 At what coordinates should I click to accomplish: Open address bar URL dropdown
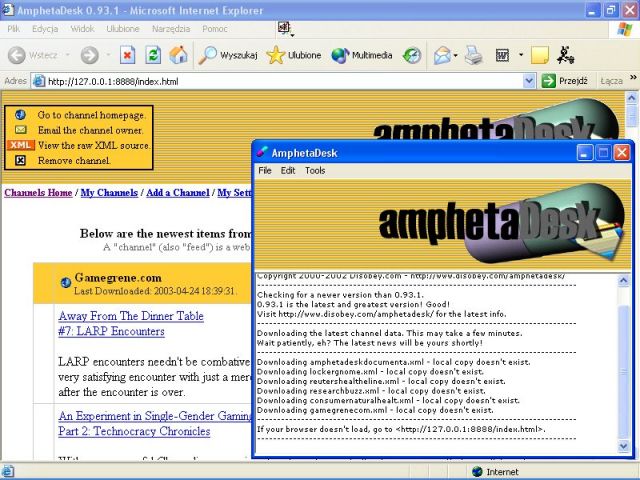(529, 81)
